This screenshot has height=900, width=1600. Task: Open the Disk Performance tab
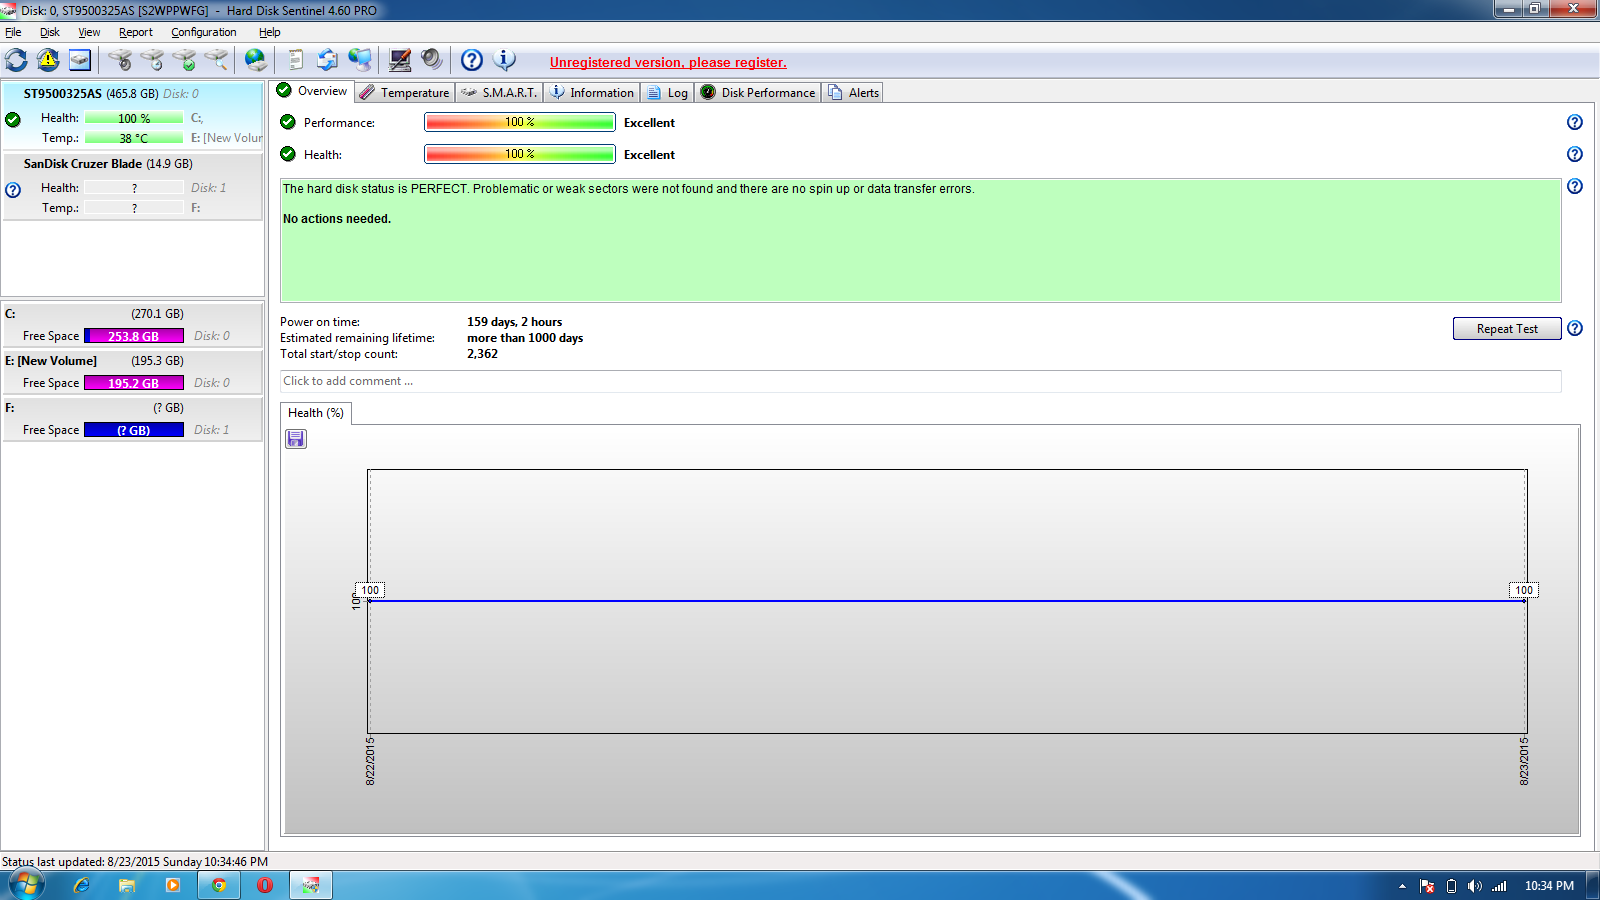pyautogui.click(x=758, y=93)
